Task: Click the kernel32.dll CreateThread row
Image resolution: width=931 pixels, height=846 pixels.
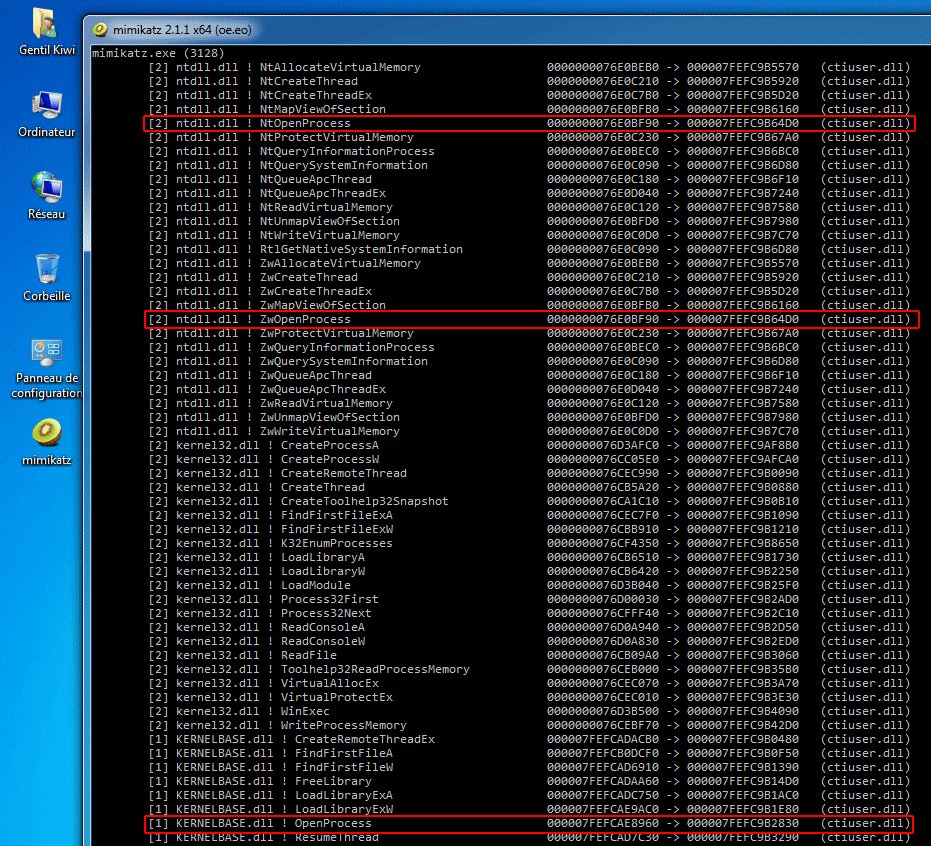Action: click(528, 487)
